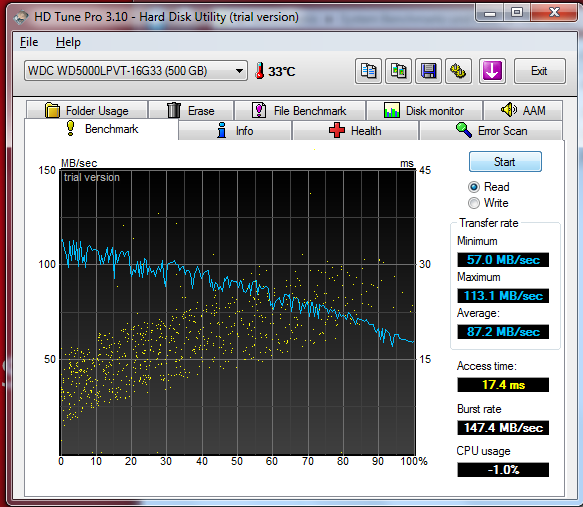Viewport: 583px width, 507px height.
Task: Click the Exit button
Action: (x=539, y=71)
